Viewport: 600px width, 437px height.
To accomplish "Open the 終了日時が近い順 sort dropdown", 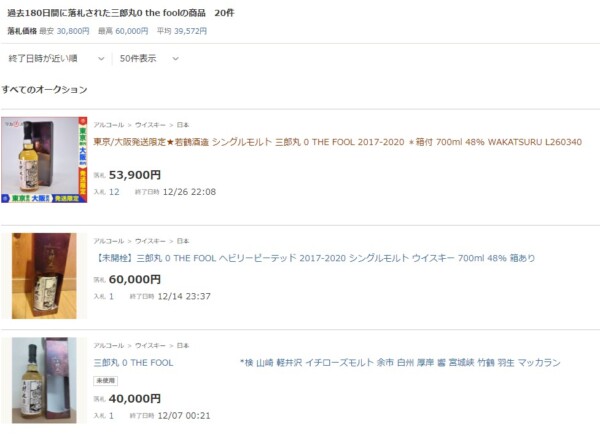I will (56, 59).
